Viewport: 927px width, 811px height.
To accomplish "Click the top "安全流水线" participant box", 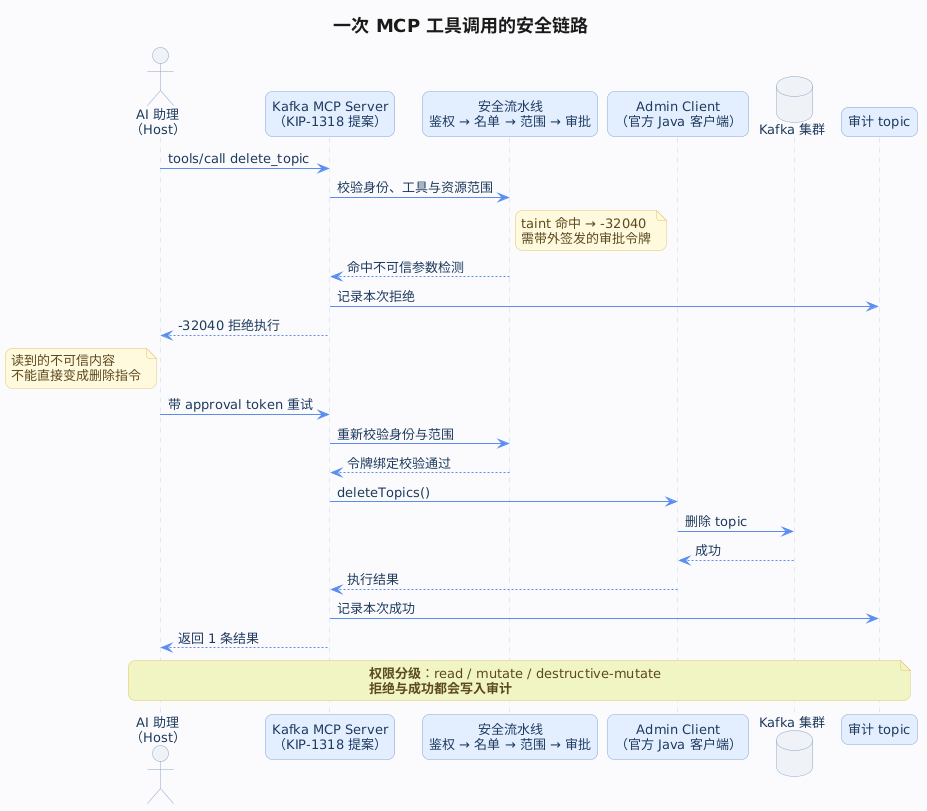I will tap(510, 114).
